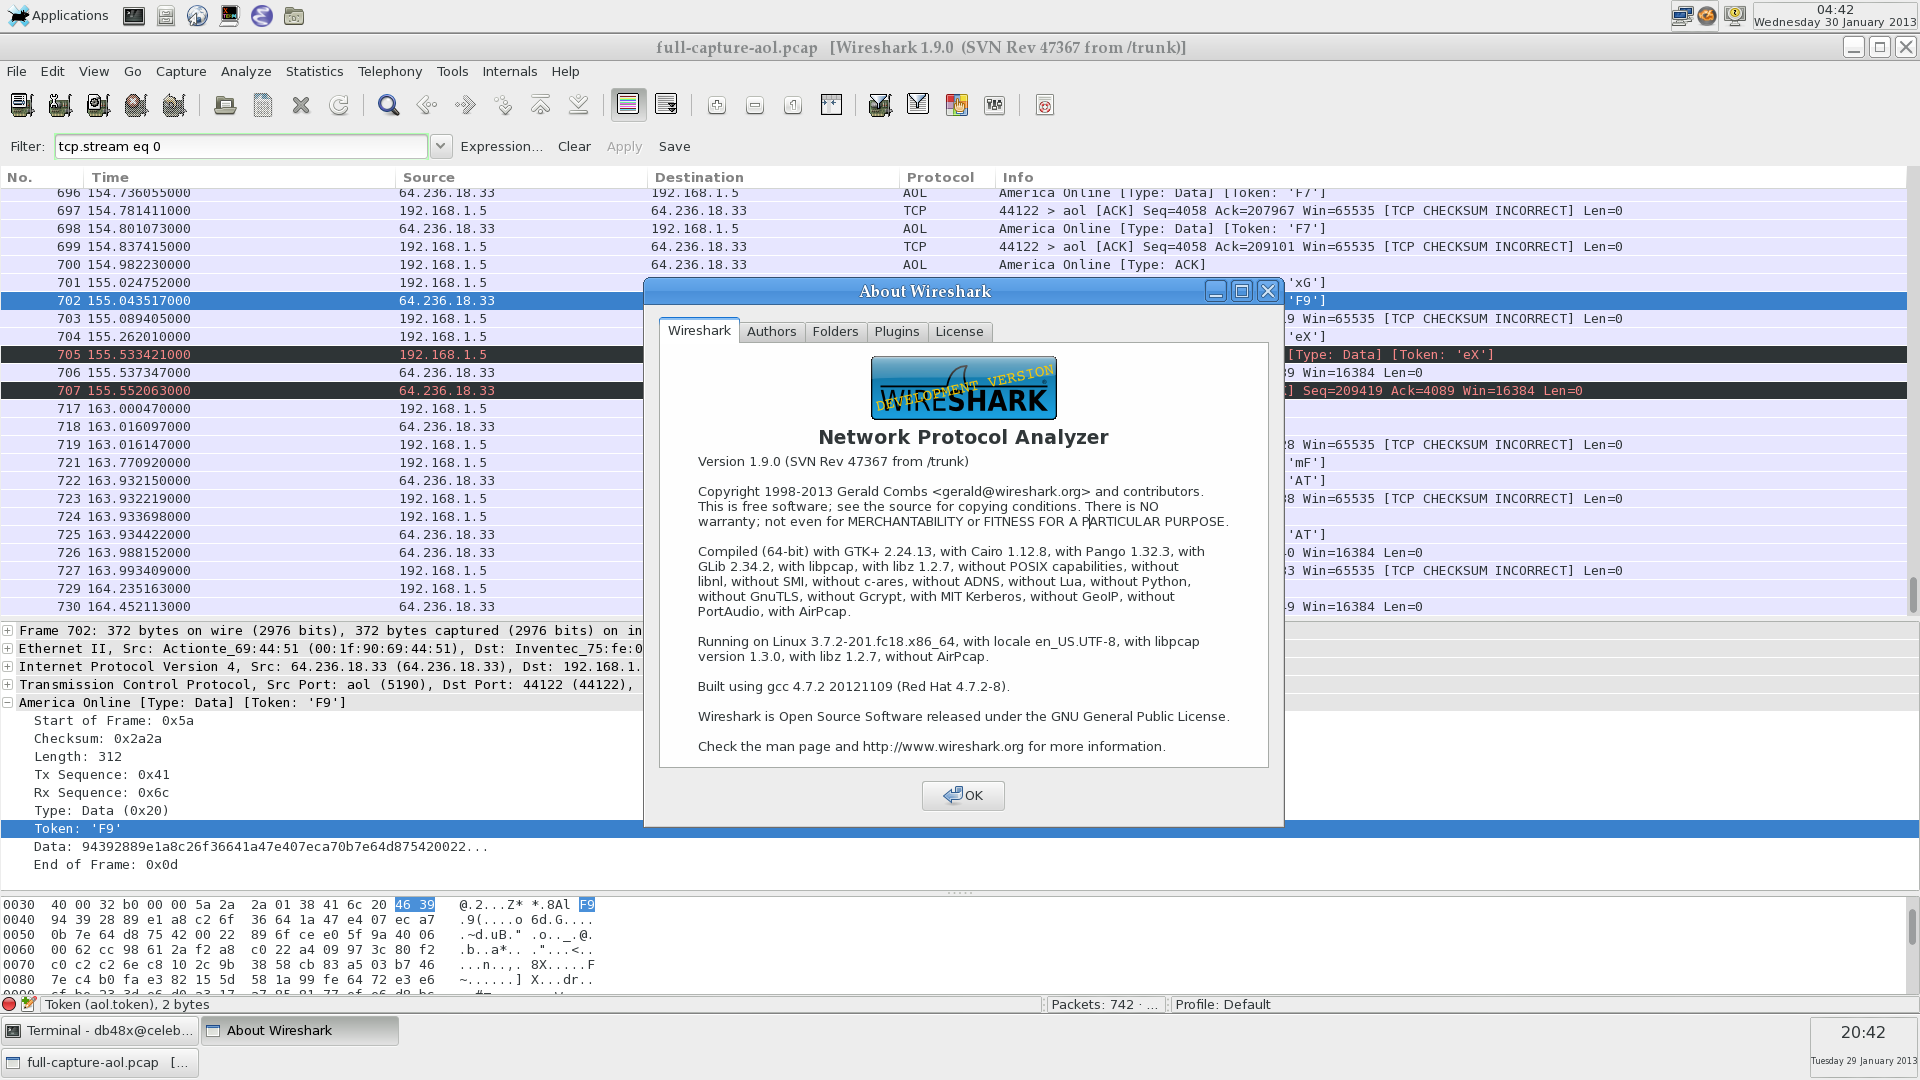Switch to the License tab
This screenshot has width=1920, height=1080.
960,332
